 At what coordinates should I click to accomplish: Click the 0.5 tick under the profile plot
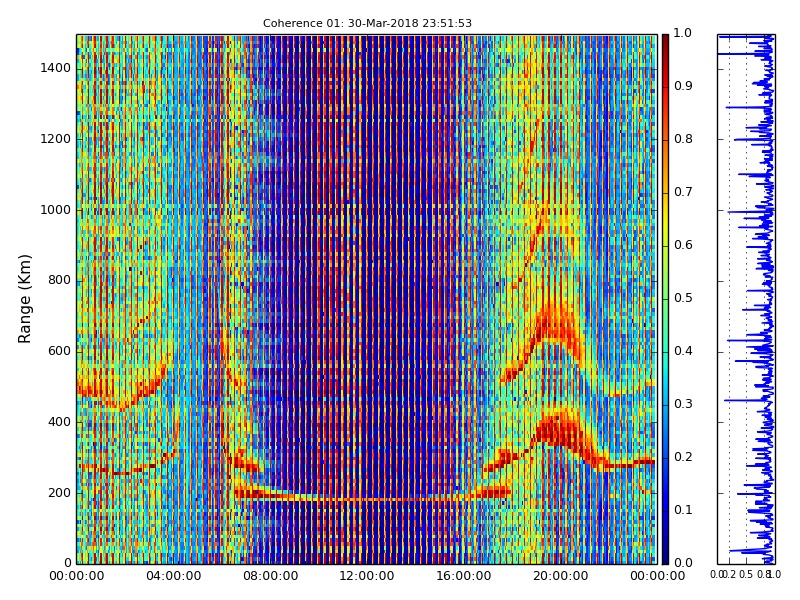coord(746,574)
